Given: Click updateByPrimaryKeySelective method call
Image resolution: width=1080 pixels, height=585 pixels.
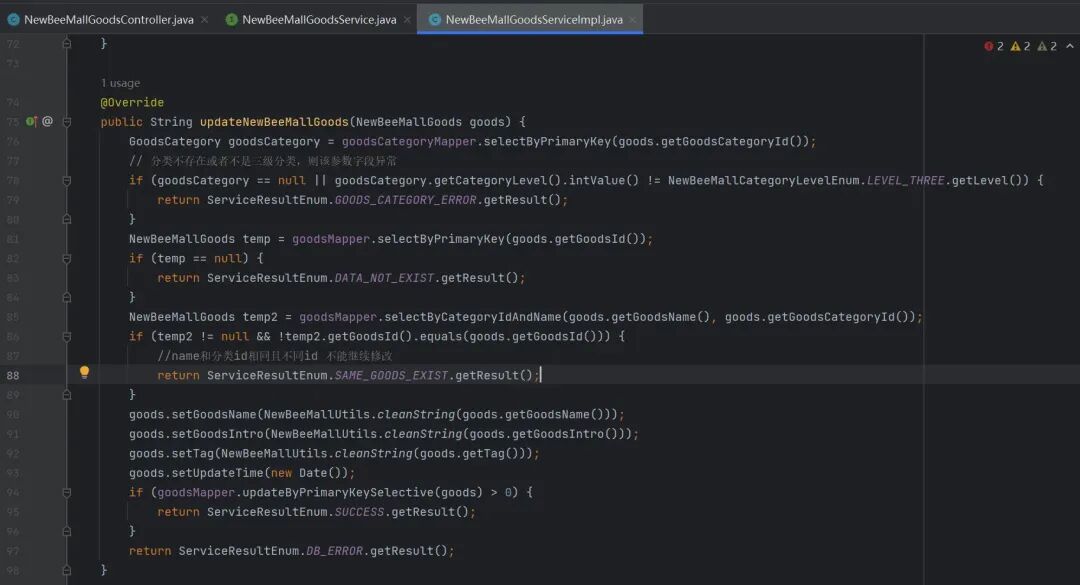Looking at the screenshot, I should click(x=338, y=493).
